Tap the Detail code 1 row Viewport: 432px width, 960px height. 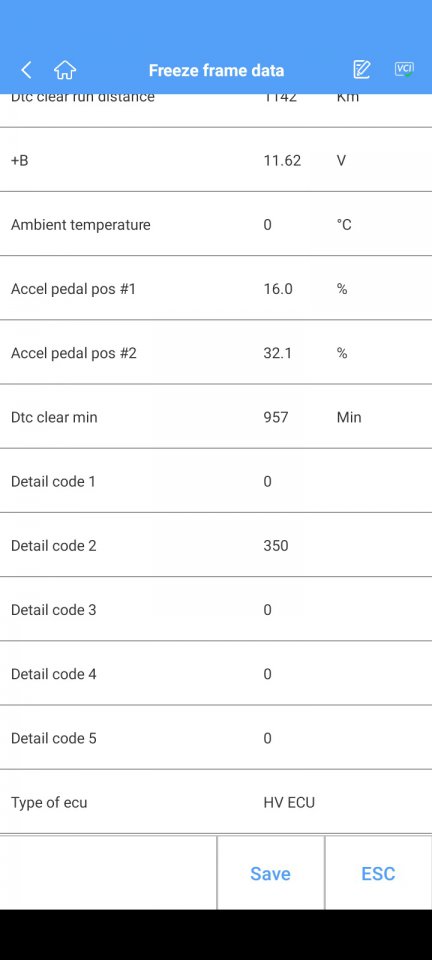(216, 481)
